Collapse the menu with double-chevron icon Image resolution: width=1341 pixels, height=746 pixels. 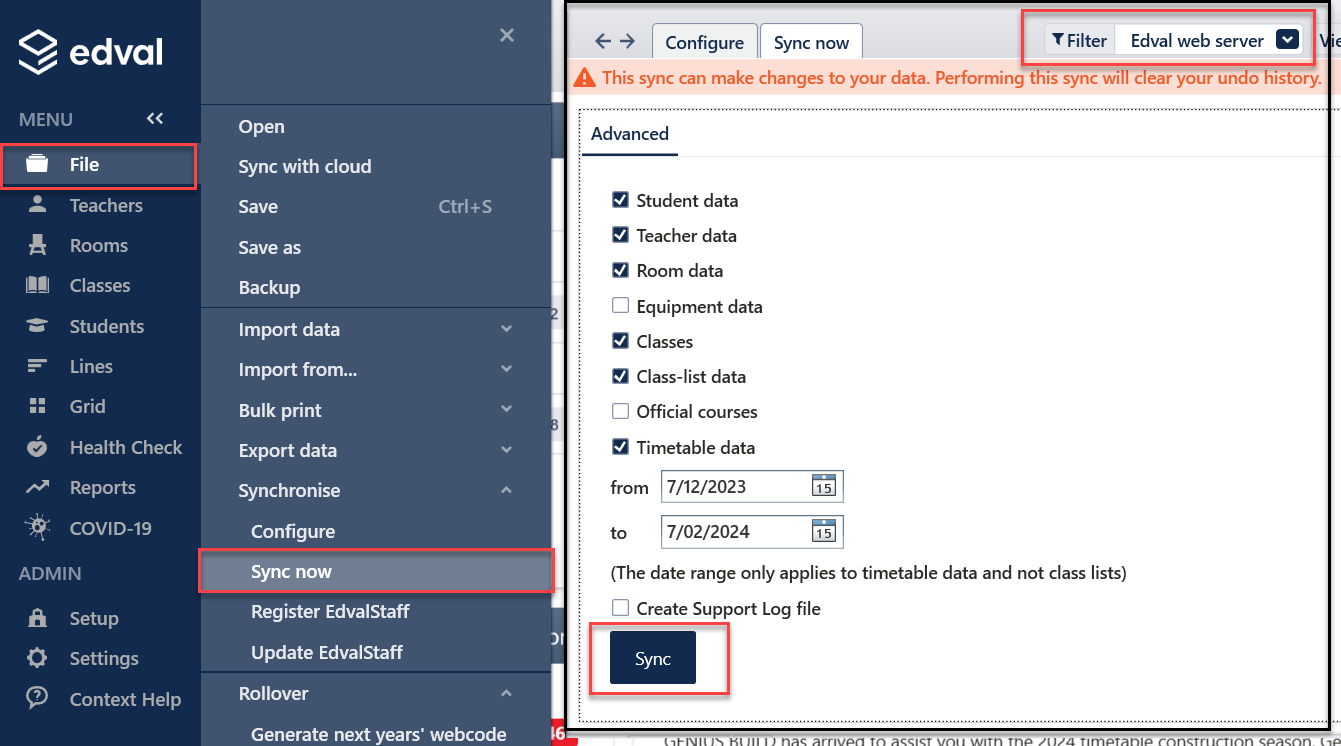pos(155,119)
